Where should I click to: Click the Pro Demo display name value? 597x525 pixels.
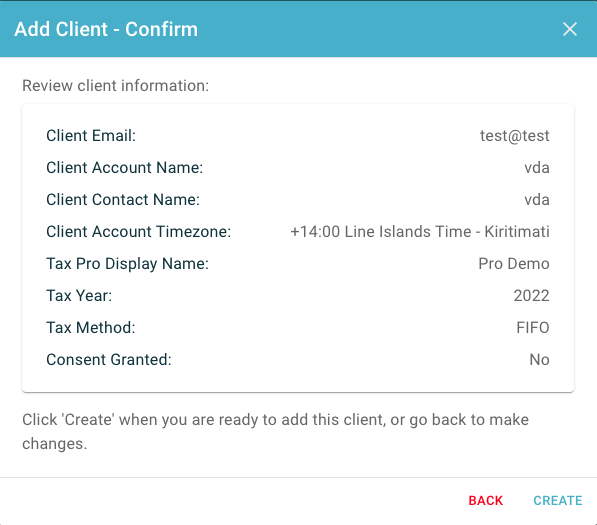(x=514, y=263)
